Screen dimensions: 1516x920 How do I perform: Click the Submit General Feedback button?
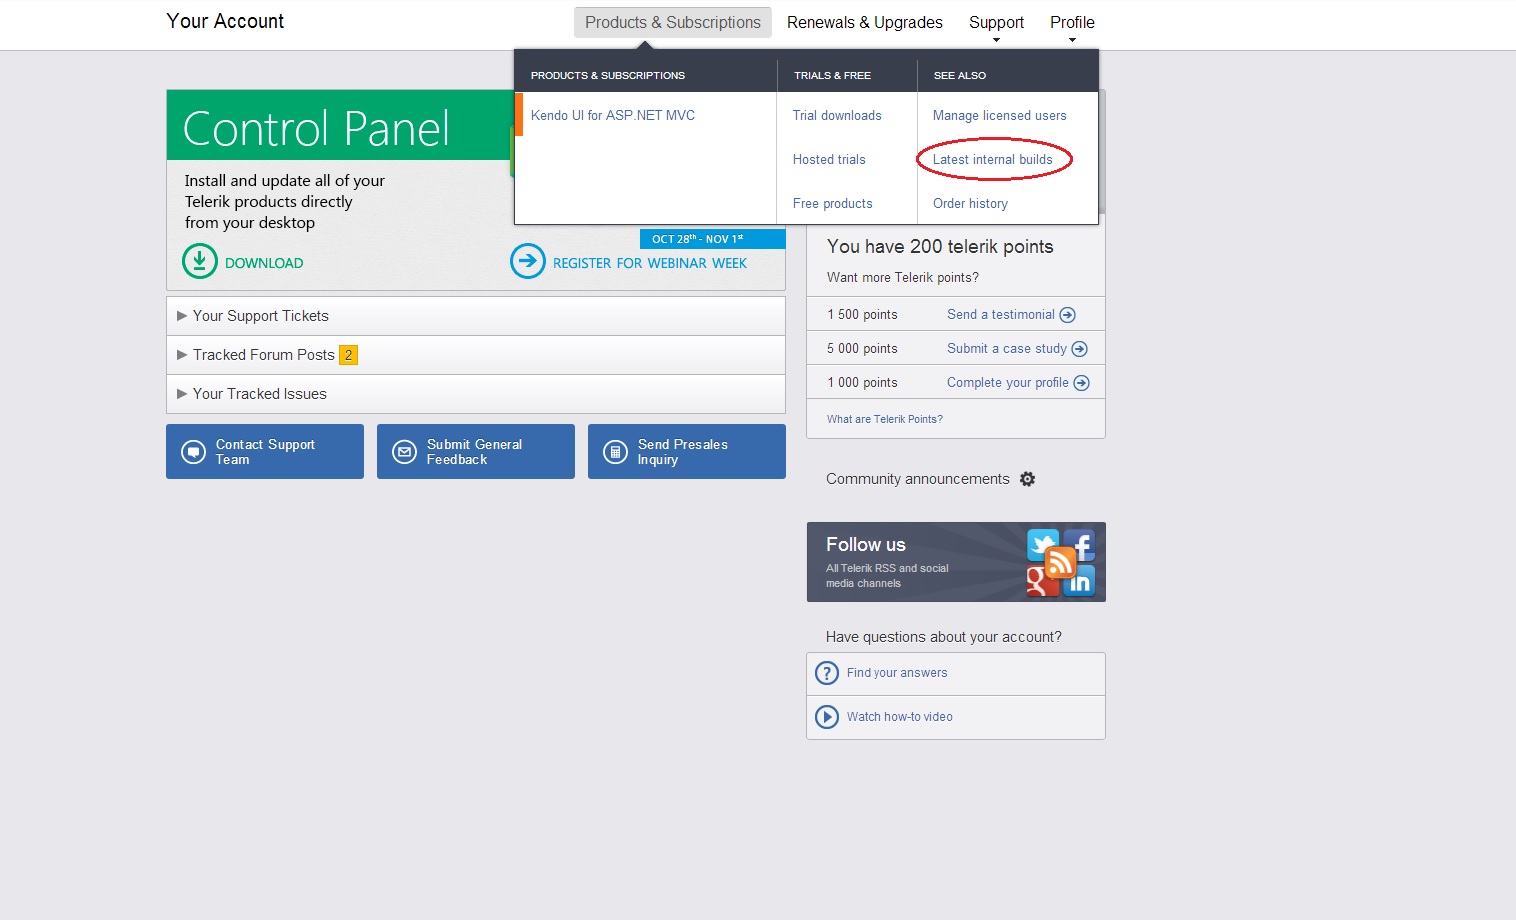point(476,452)
